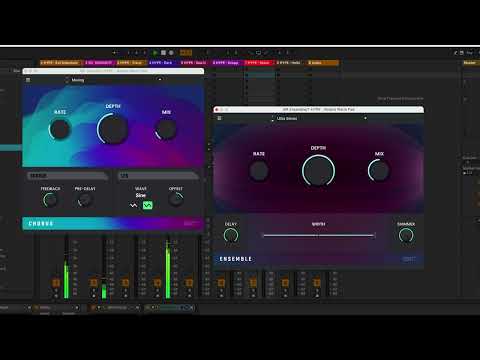Toggle the second mixer channel's orange button
Screen dimensions: 480x360
[x=94, y=283]
